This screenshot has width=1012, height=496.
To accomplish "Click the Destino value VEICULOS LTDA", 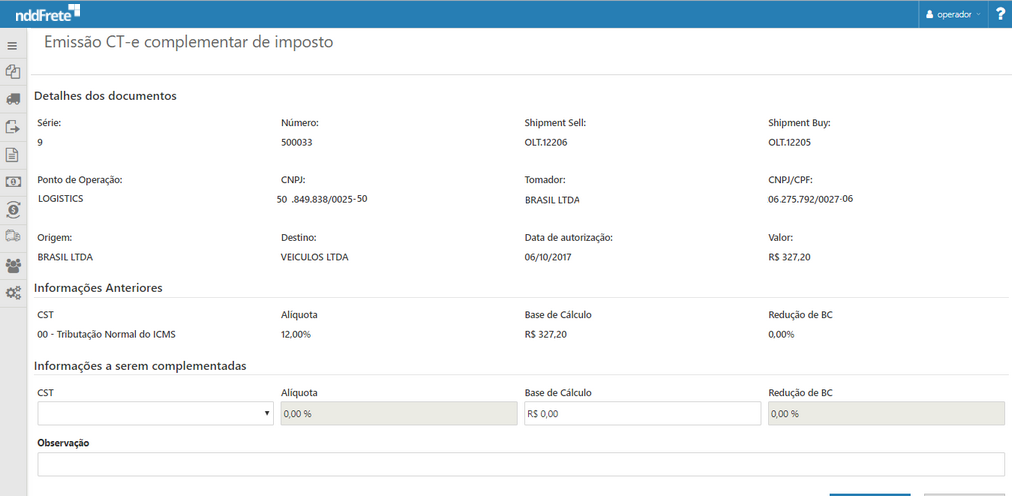I will [x=314, y=257].
